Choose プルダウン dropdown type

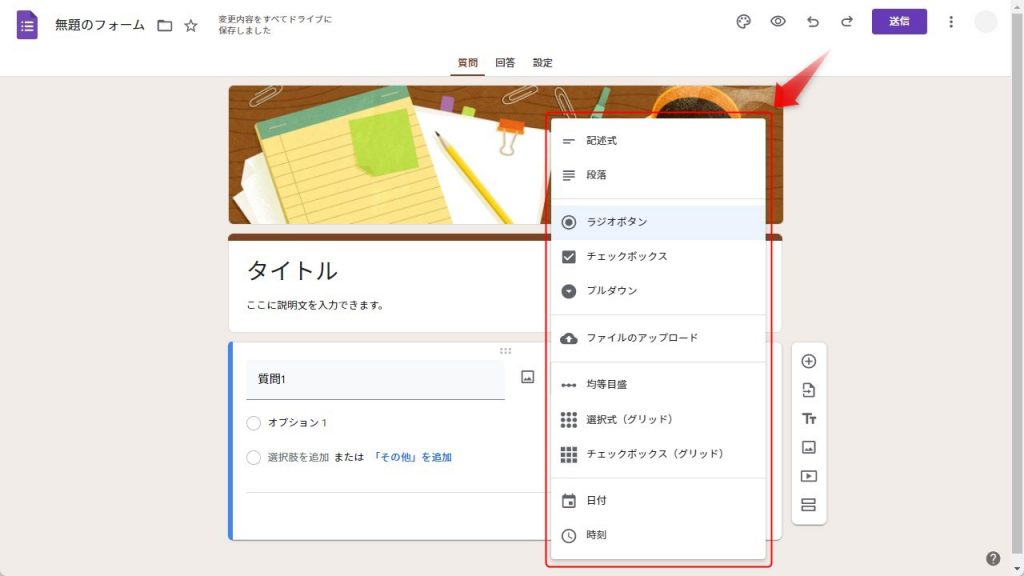(658, 291)
